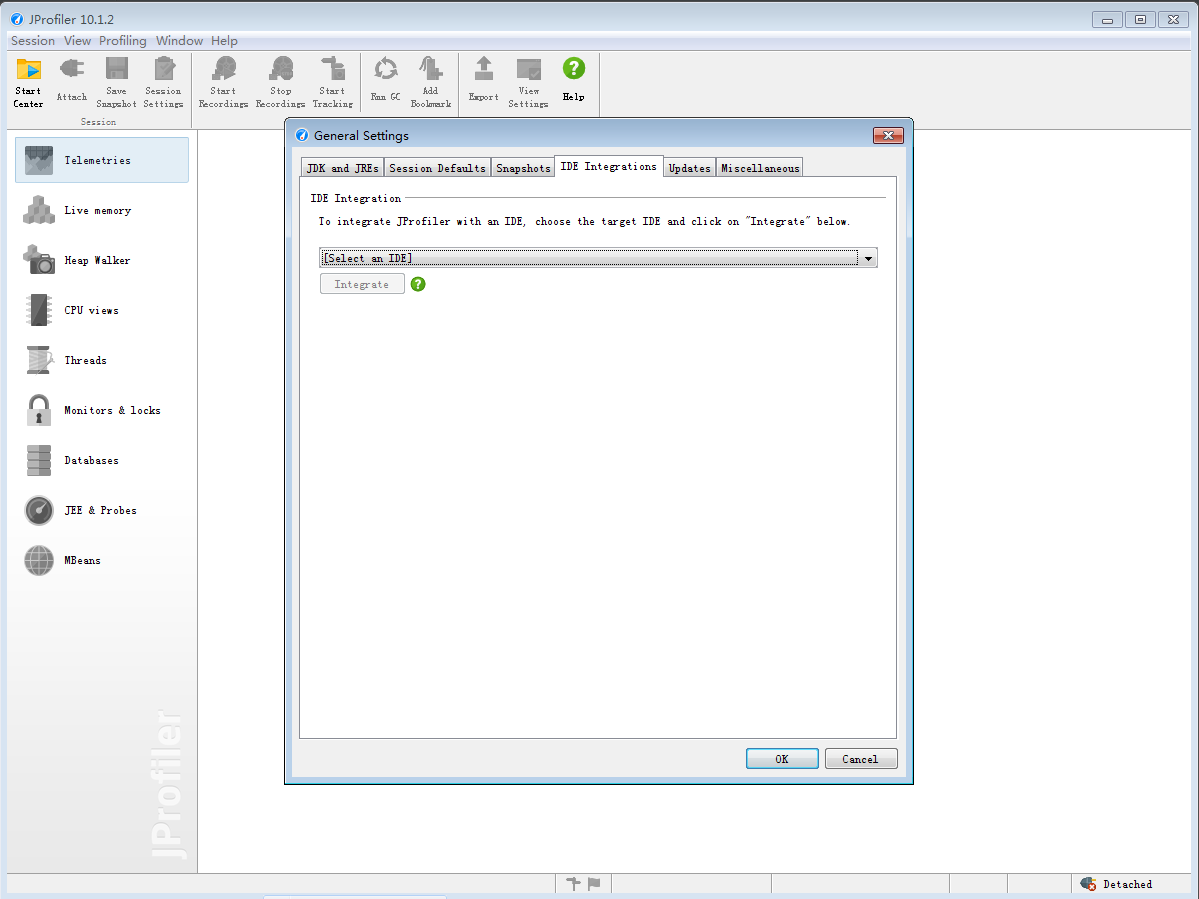The height and width of the screenshot is (899, 1199).
Task: Cancel the General Settings dialog
Action: click(x=860, y=759)
